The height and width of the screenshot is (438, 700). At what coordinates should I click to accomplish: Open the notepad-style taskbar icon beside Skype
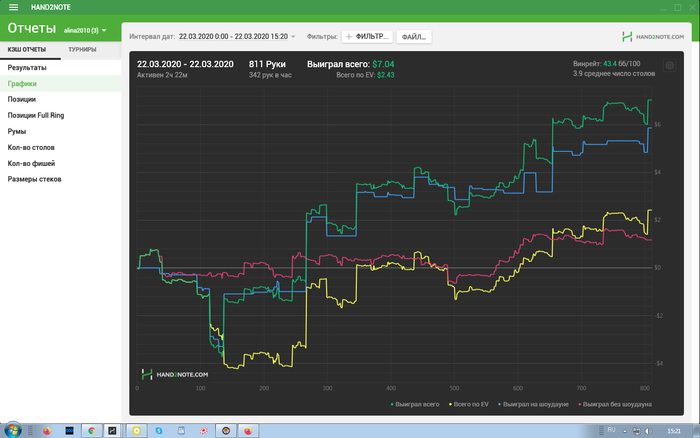pyautogui.click(x=181, y=430)
